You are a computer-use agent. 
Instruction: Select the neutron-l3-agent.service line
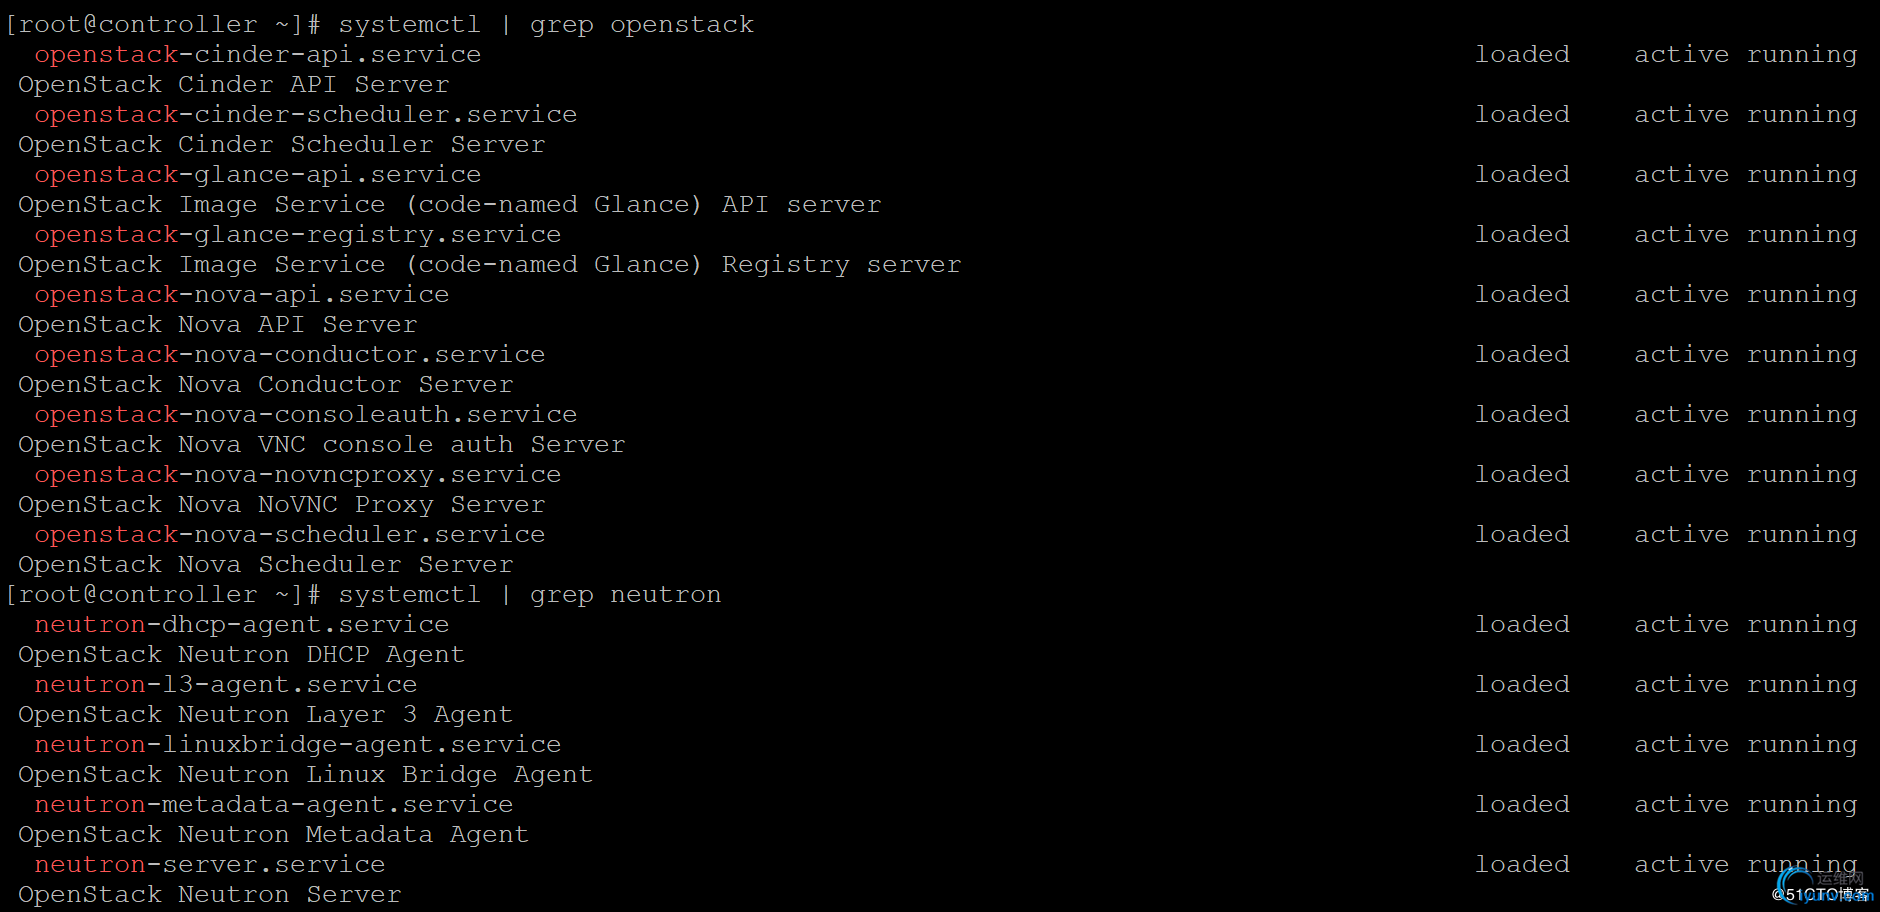[x=226, y=685]
